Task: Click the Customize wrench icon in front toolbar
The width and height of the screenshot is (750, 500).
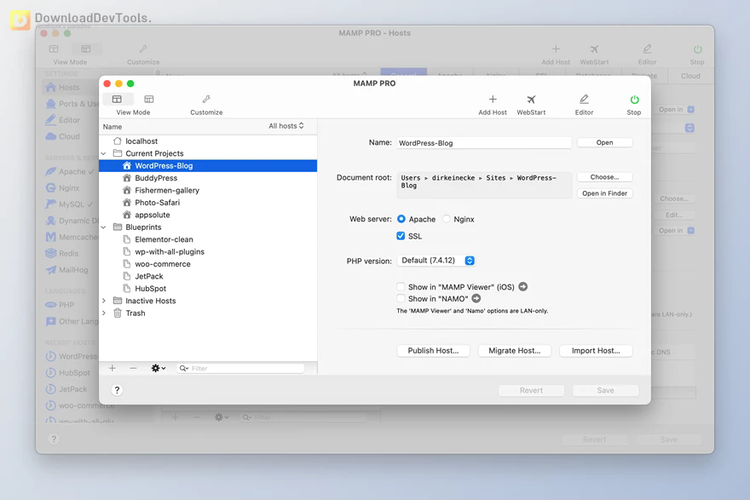Action: pyautogui.click(x=206, y=99)
